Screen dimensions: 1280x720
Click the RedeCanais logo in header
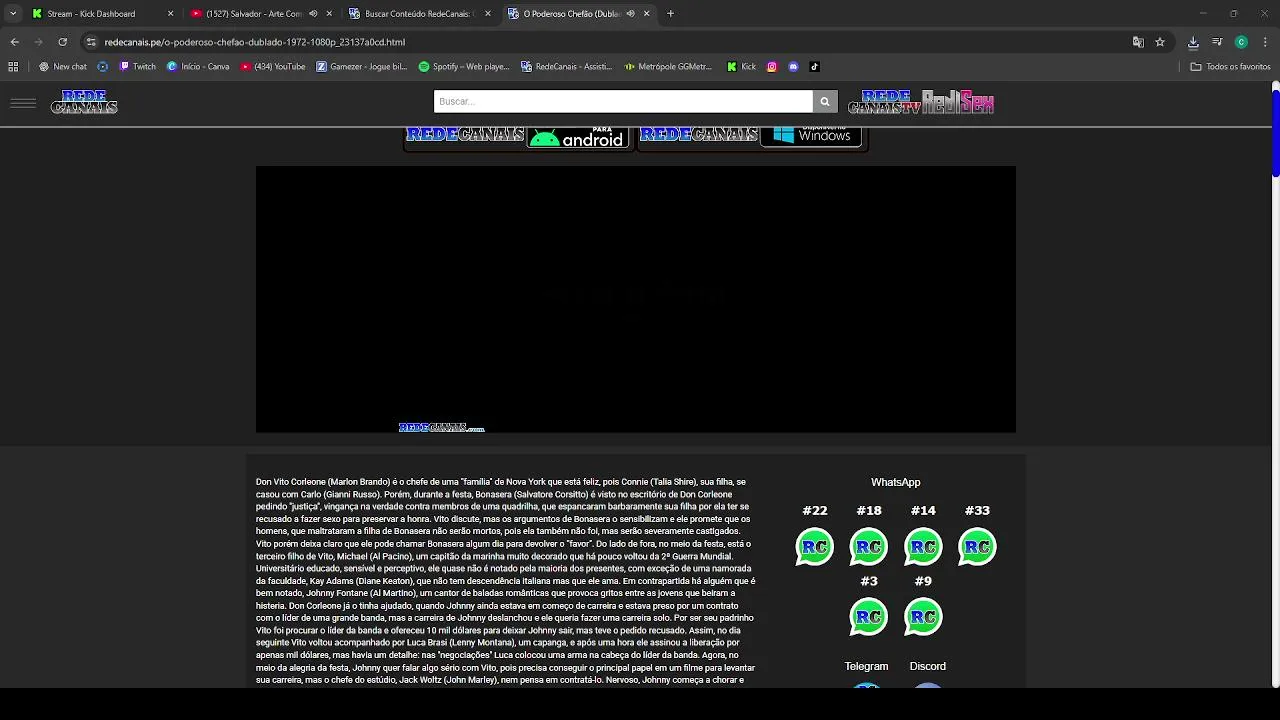84,102
